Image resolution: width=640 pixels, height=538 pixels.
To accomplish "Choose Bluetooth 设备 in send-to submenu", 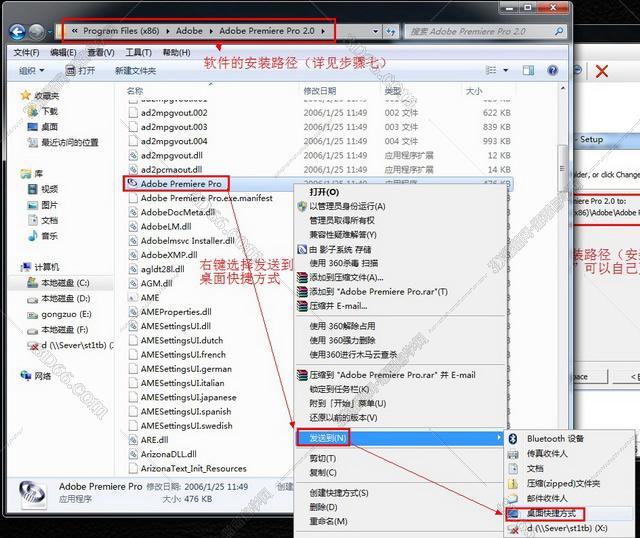I will coord(555,439).
